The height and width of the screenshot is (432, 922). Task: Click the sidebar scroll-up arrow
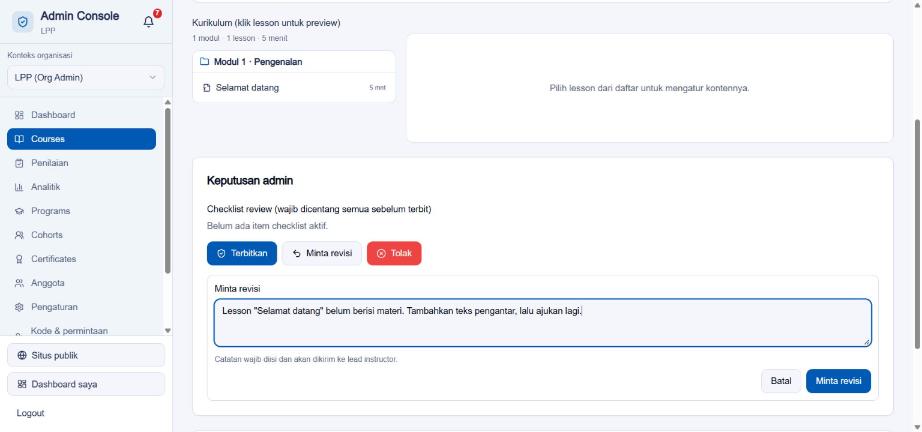(168, 102)
